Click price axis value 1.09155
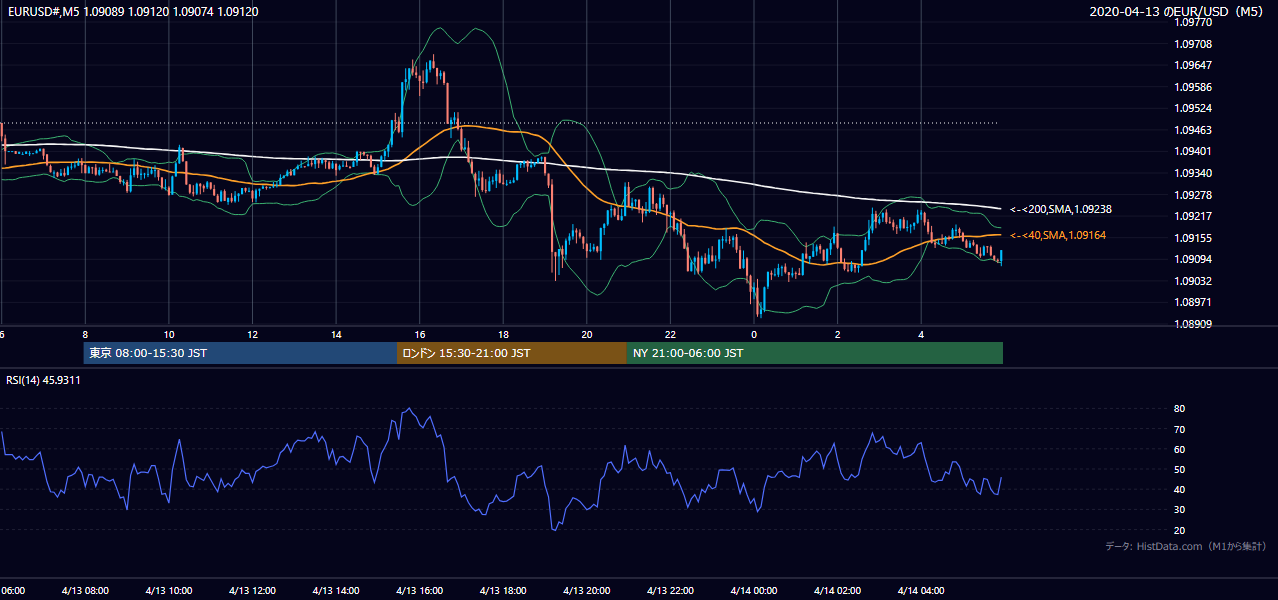This screenshot has height=600, width=1278. tap(1194, 238)
